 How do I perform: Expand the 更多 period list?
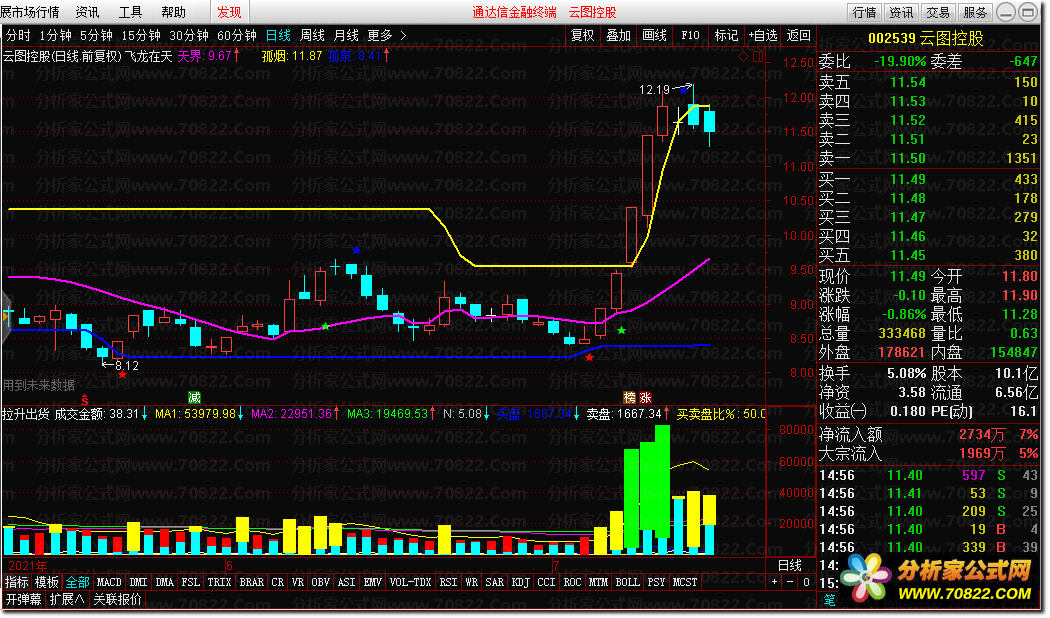(x=380, y=35)
